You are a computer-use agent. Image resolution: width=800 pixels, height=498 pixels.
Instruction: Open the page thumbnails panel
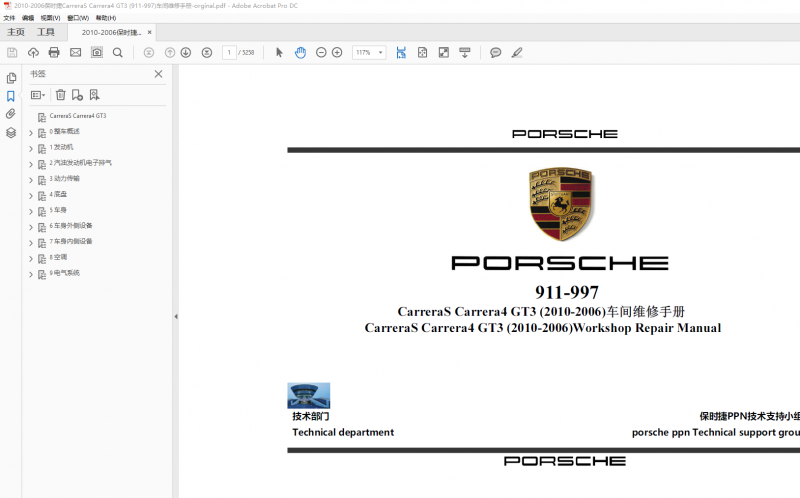click(x=11, y=78)
